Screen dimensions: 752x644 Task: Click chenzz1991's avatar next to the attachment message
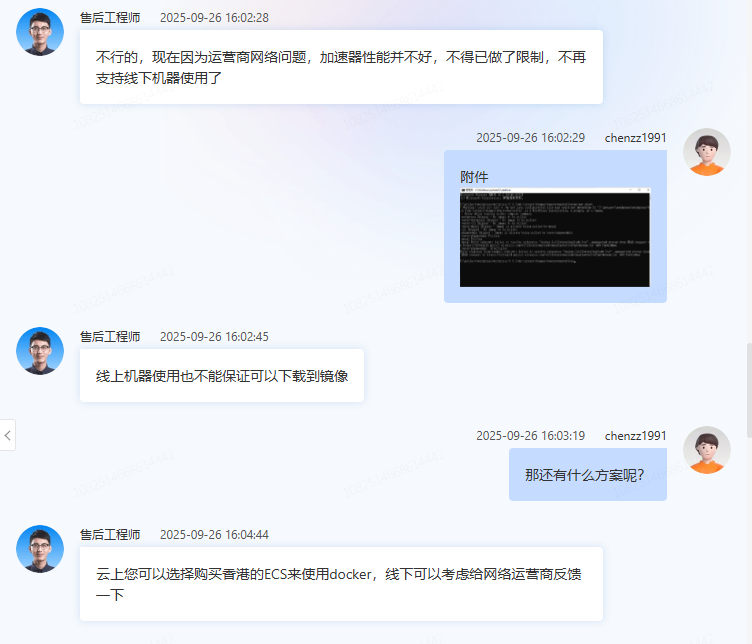(706, 152)
